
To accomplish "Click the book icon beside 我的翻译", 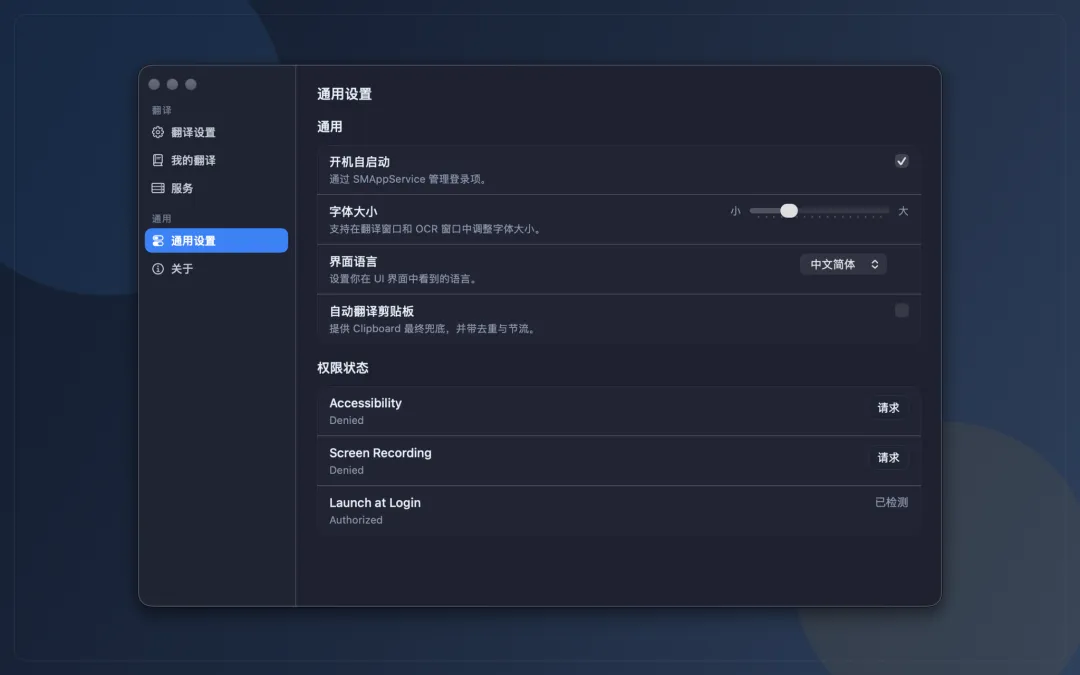I will tap(158, 160).
